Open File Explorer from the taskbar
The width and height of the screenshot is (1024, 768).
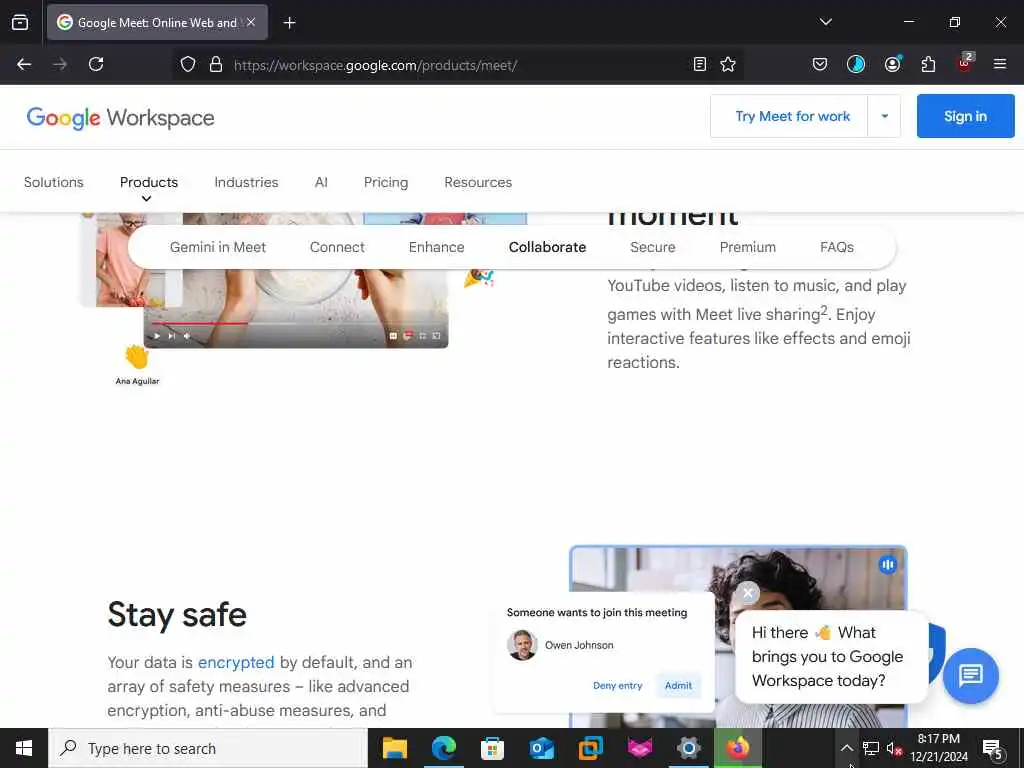(394, 748)
